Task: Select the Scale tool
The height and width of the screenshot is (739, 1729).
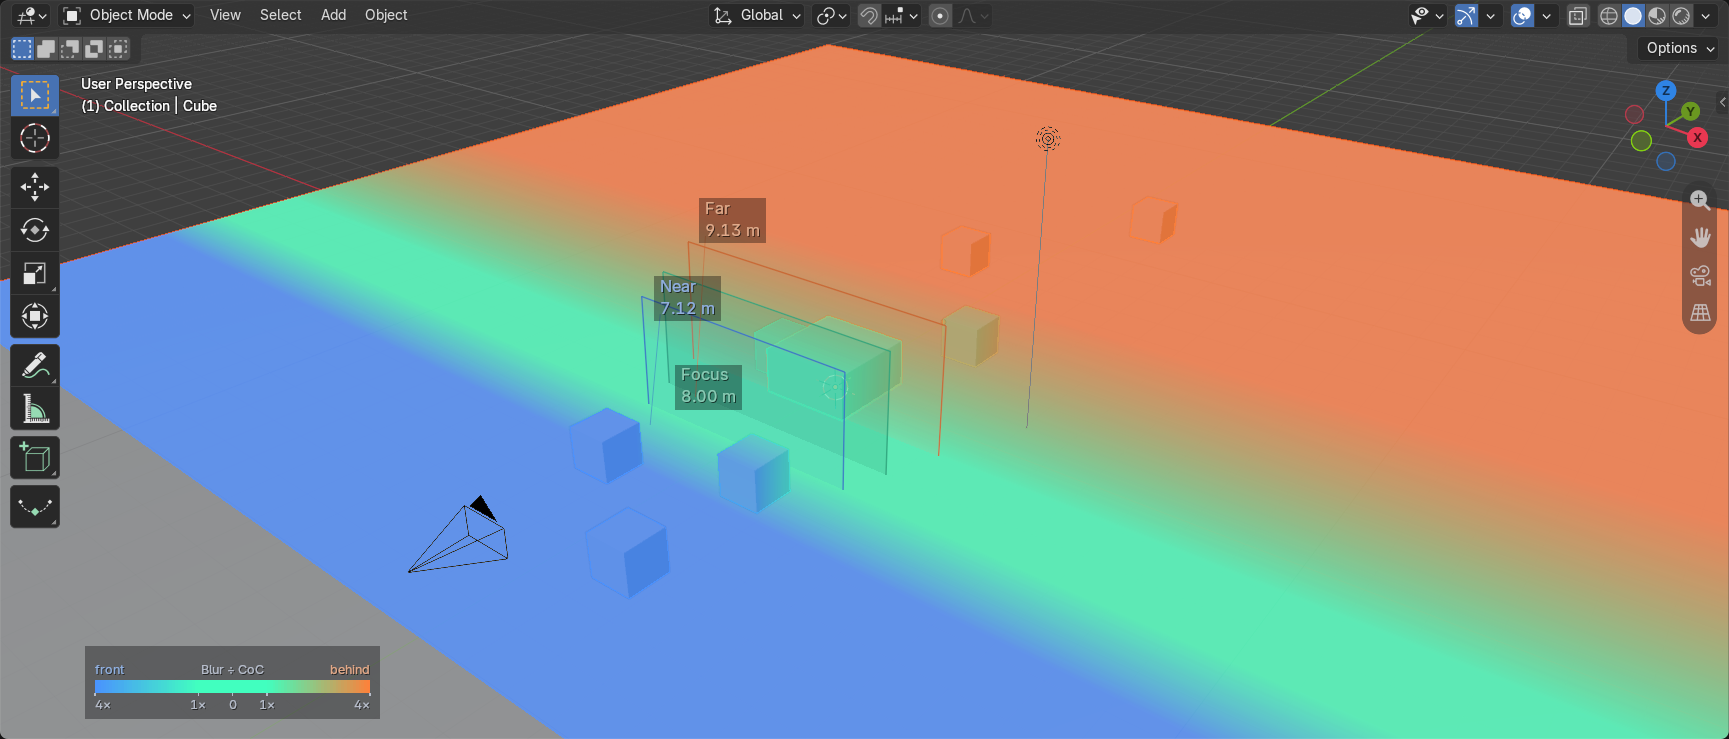Action: 35,273
